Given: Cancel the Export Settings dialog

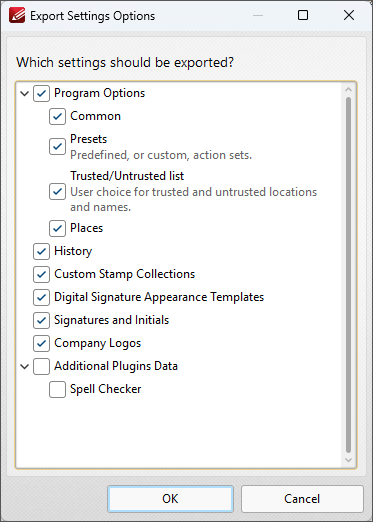Looking at the screenshot, I should 302,499.
